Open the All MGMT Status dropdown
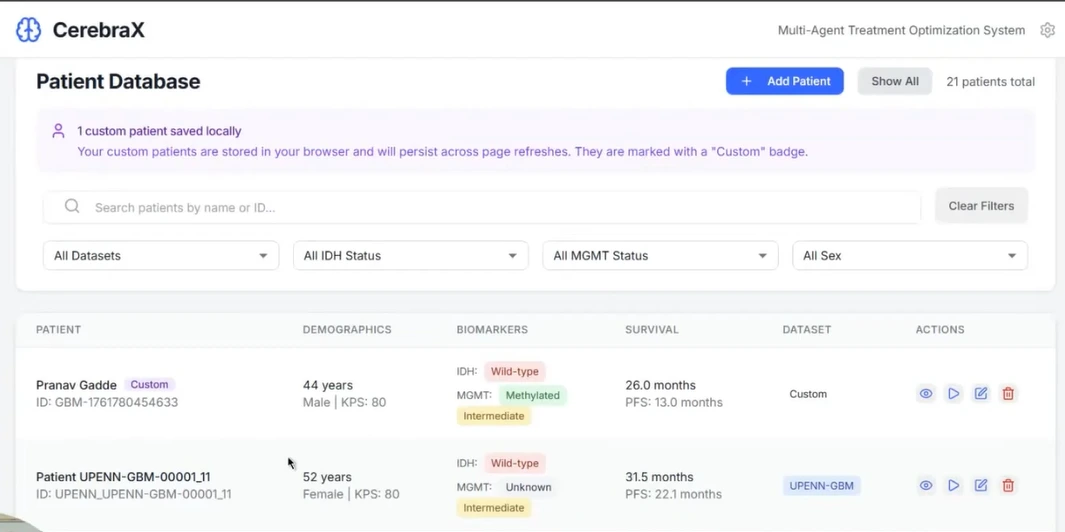This screenshot has height=532, width=1065. tap(660, 255)
